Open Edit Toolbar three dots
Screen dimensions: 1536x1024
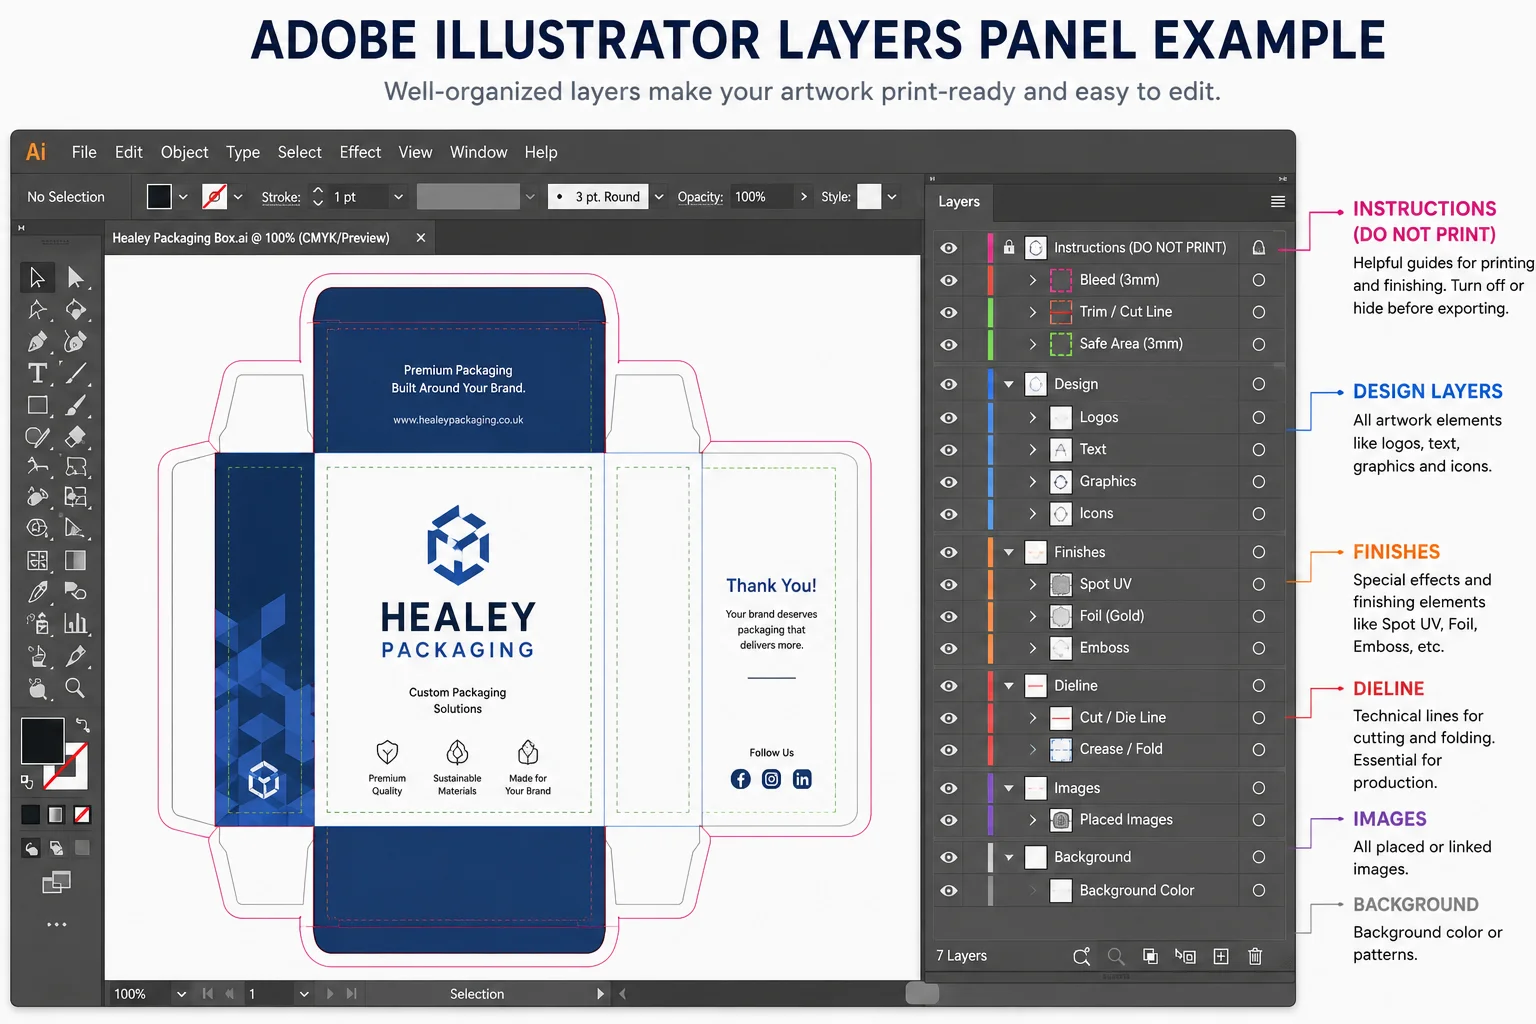(x=57, y=924)
